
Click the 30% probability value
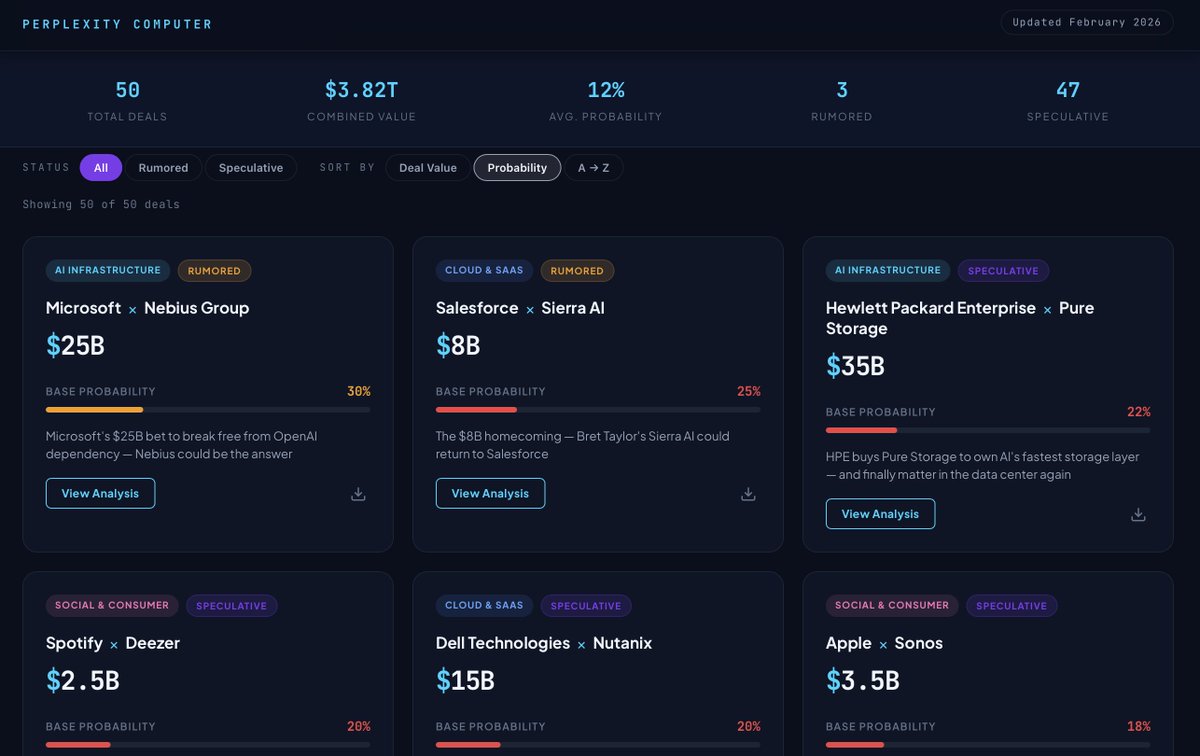point(359,391)
